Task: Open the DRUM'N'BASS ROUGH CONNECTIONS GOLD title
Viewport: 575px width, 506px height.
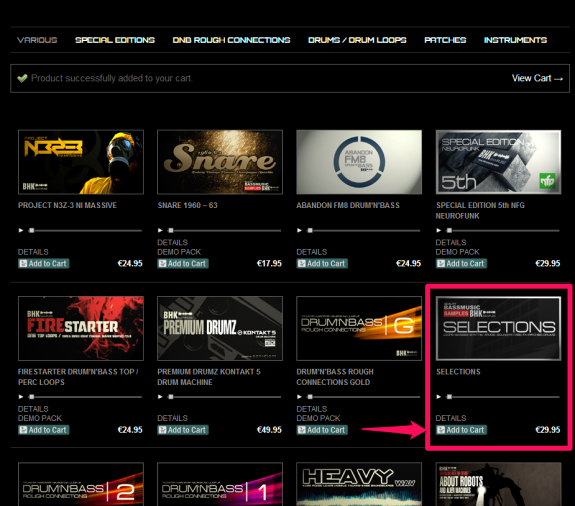Action: 335,377
